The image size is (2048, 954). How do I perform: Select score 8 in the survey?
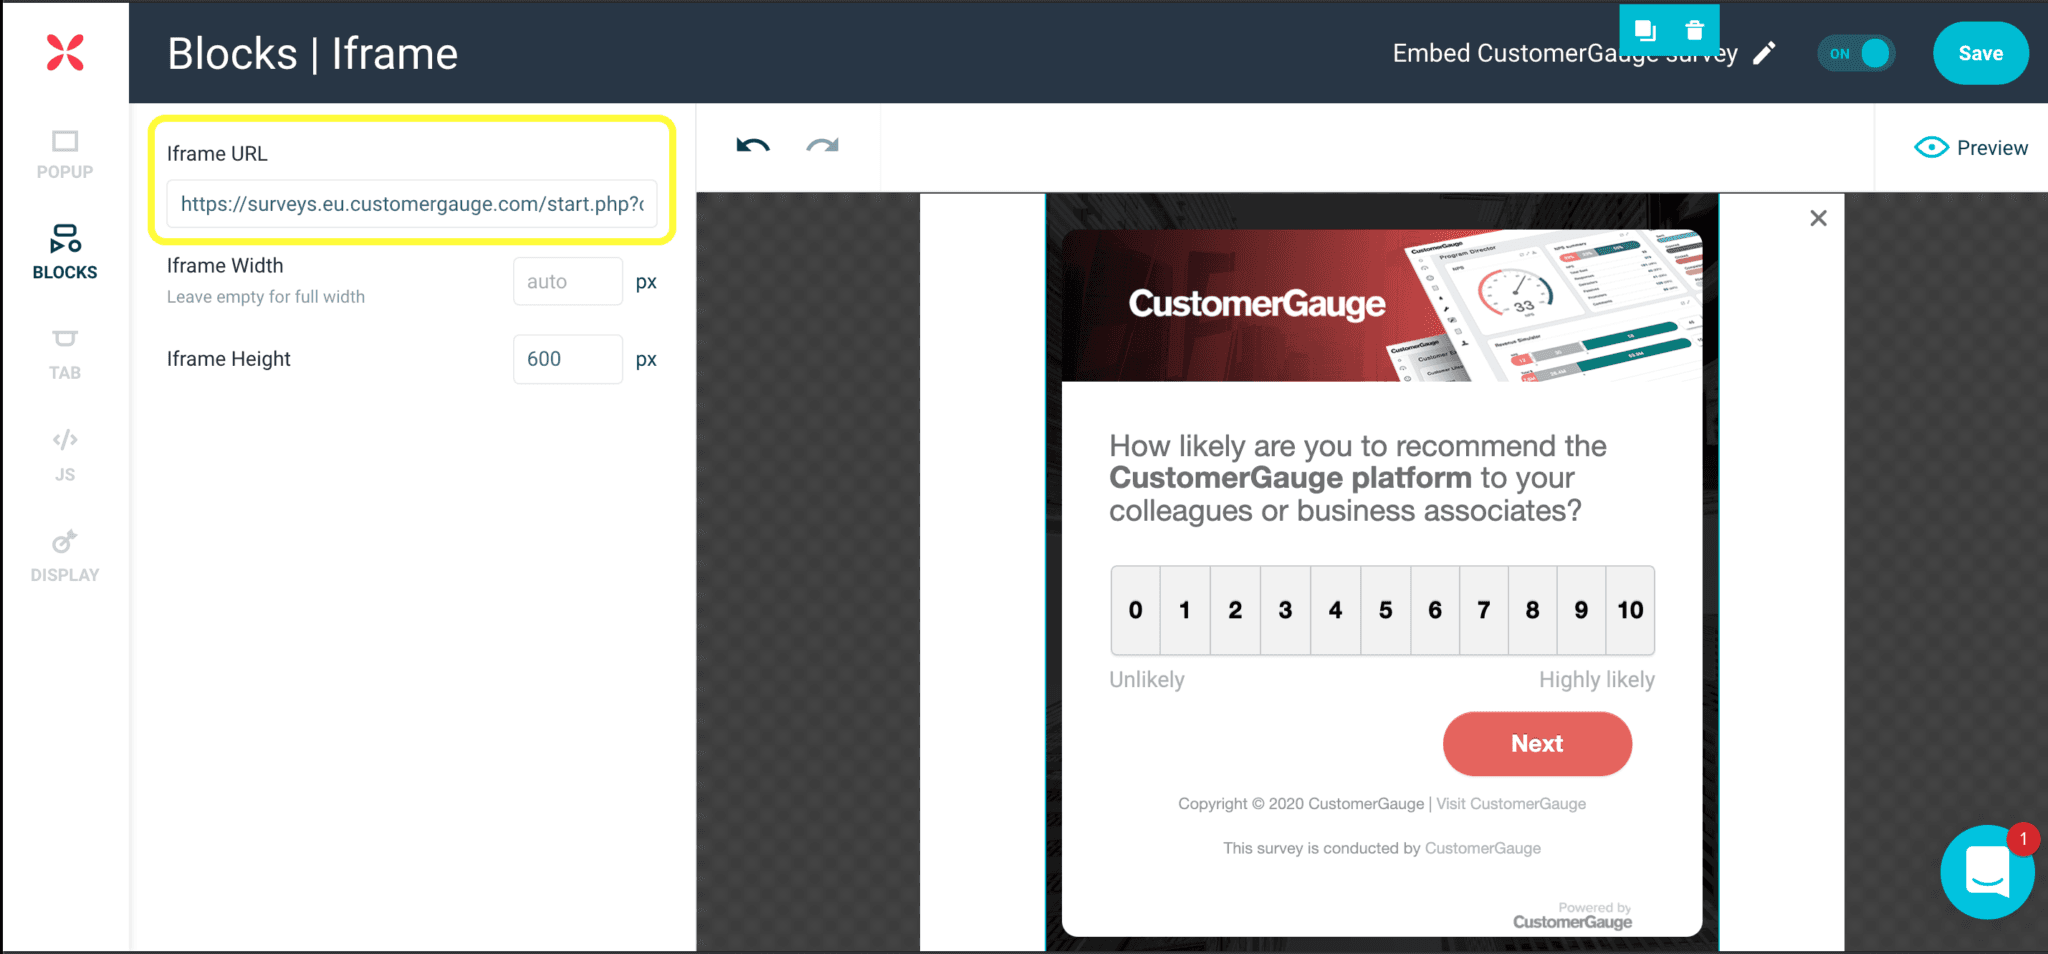[1532, 610]
